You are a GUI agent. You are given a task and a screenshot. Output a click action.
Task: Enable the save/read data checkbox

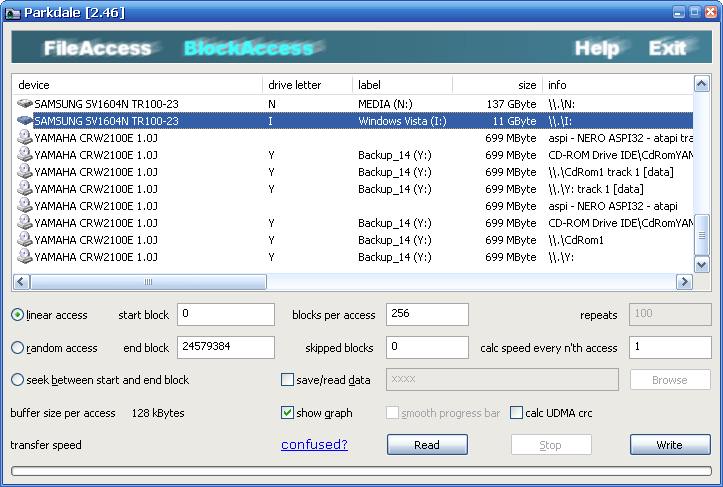point(288,380)
